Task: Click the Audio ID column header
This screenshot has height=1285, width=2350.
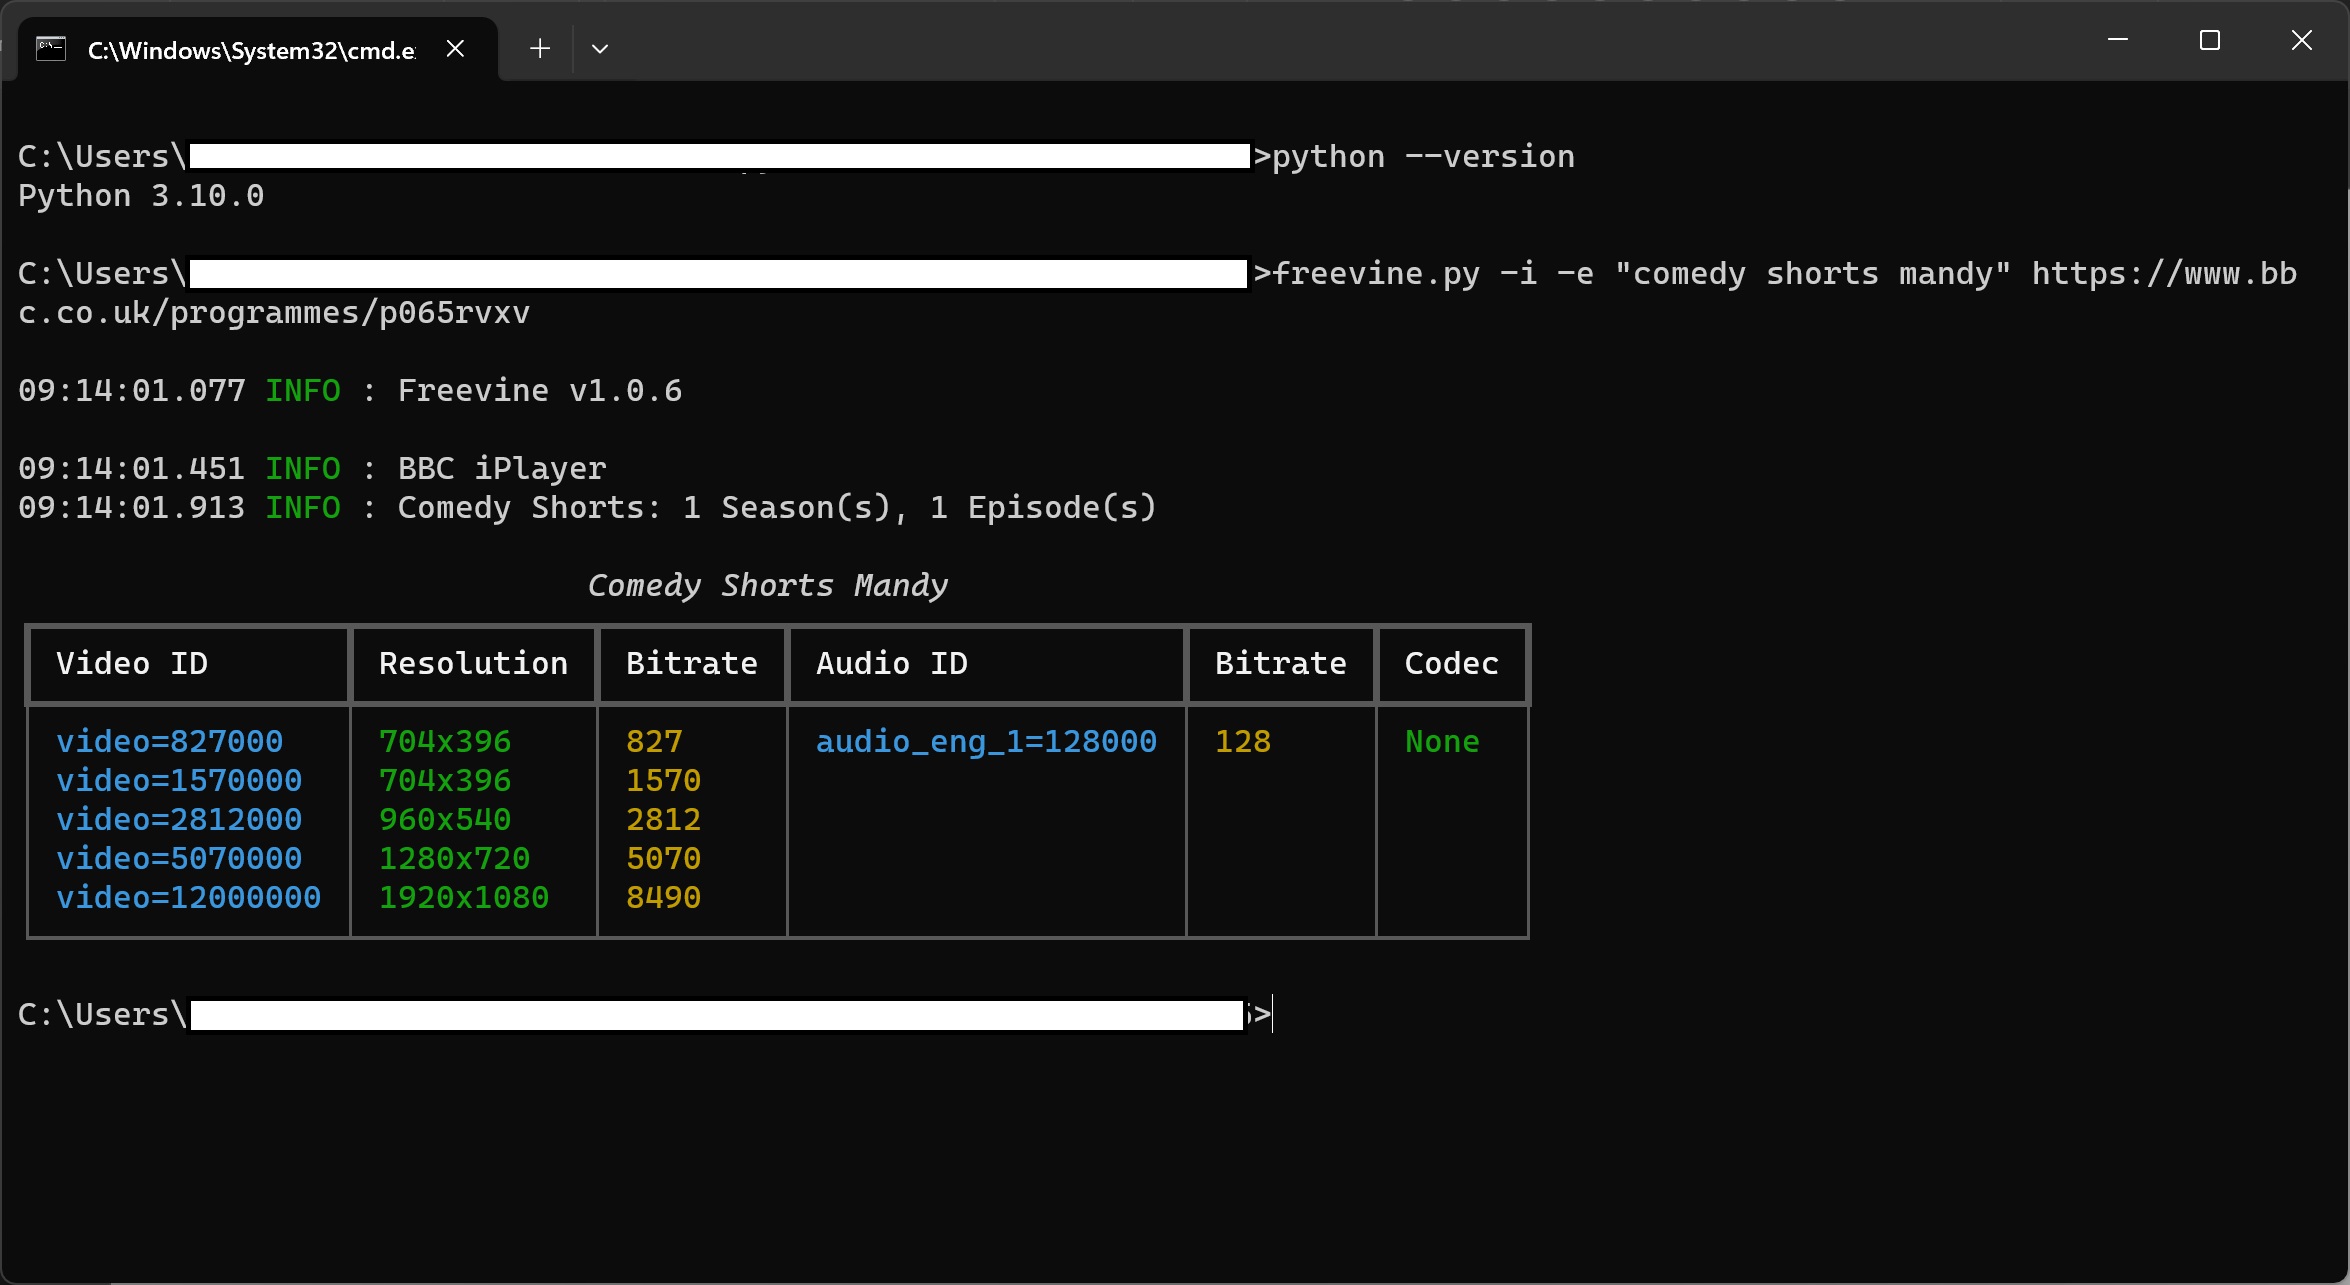Action: (x=892, y=664)
